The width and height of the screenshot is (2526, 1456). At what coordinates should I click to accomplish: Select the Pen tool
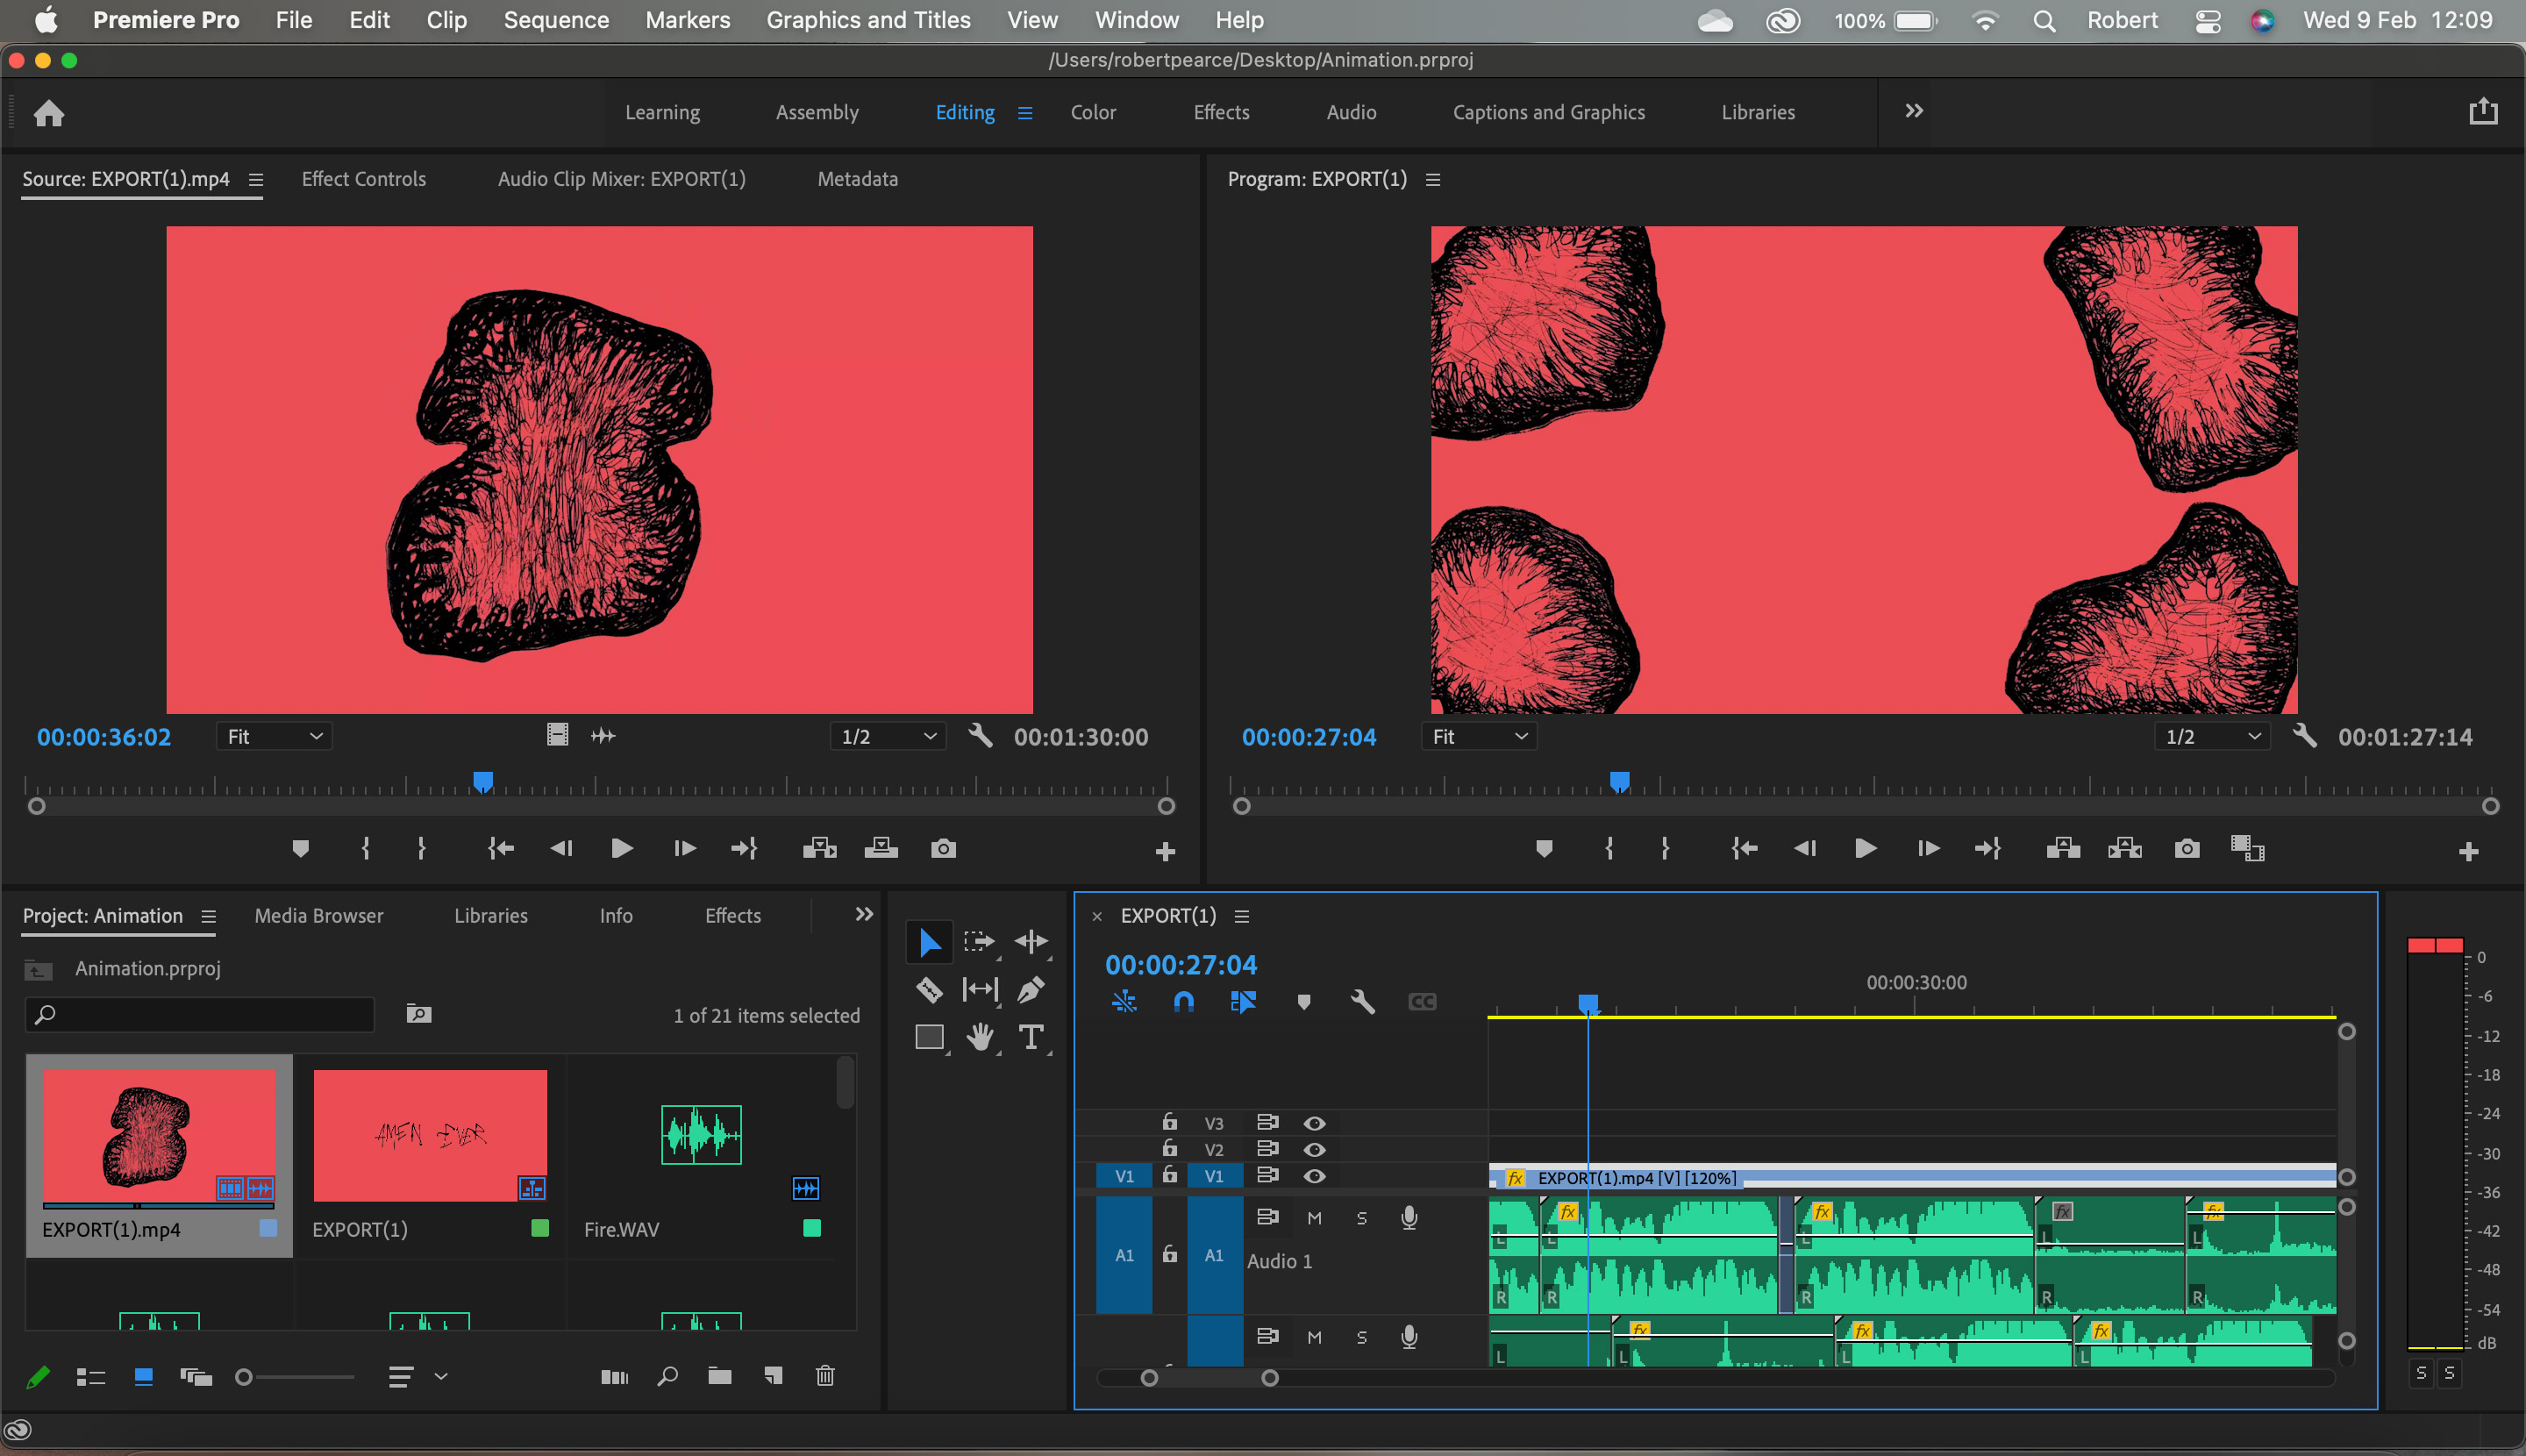[x=1031, y=990]
